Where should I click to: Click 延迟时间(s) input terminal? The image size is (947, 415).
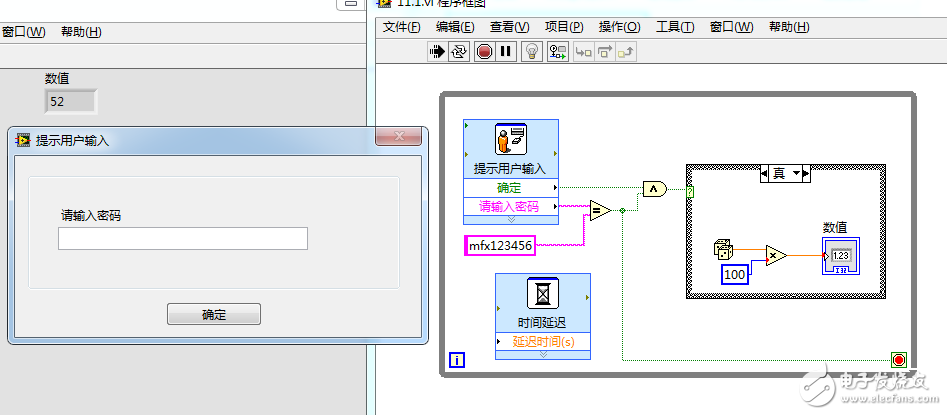[543, 341]
